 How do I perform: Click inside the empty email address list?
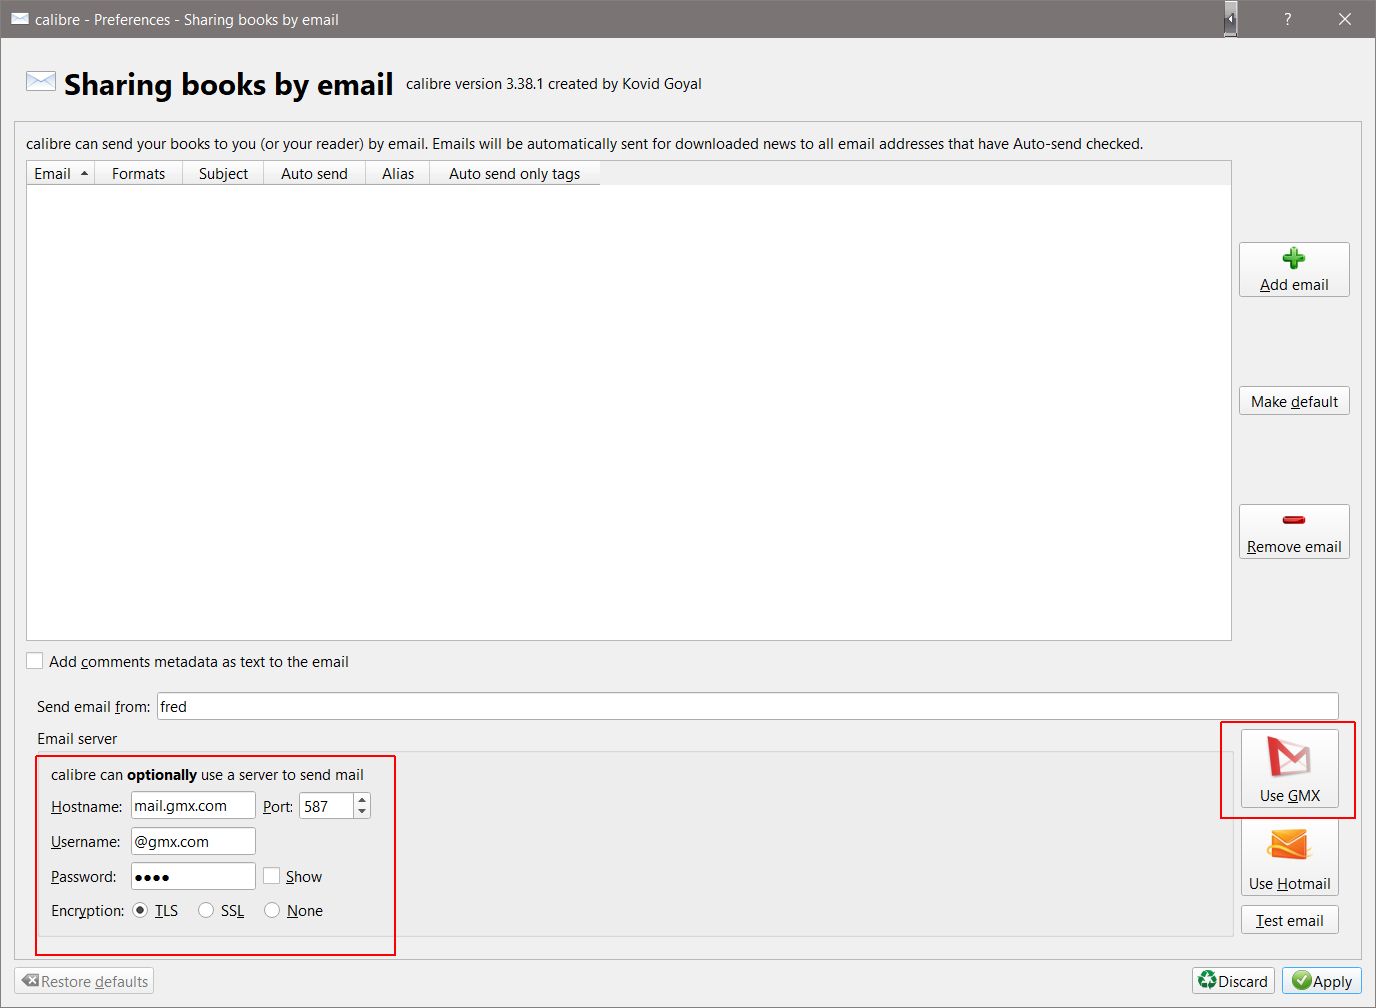(x=629, y=412)
